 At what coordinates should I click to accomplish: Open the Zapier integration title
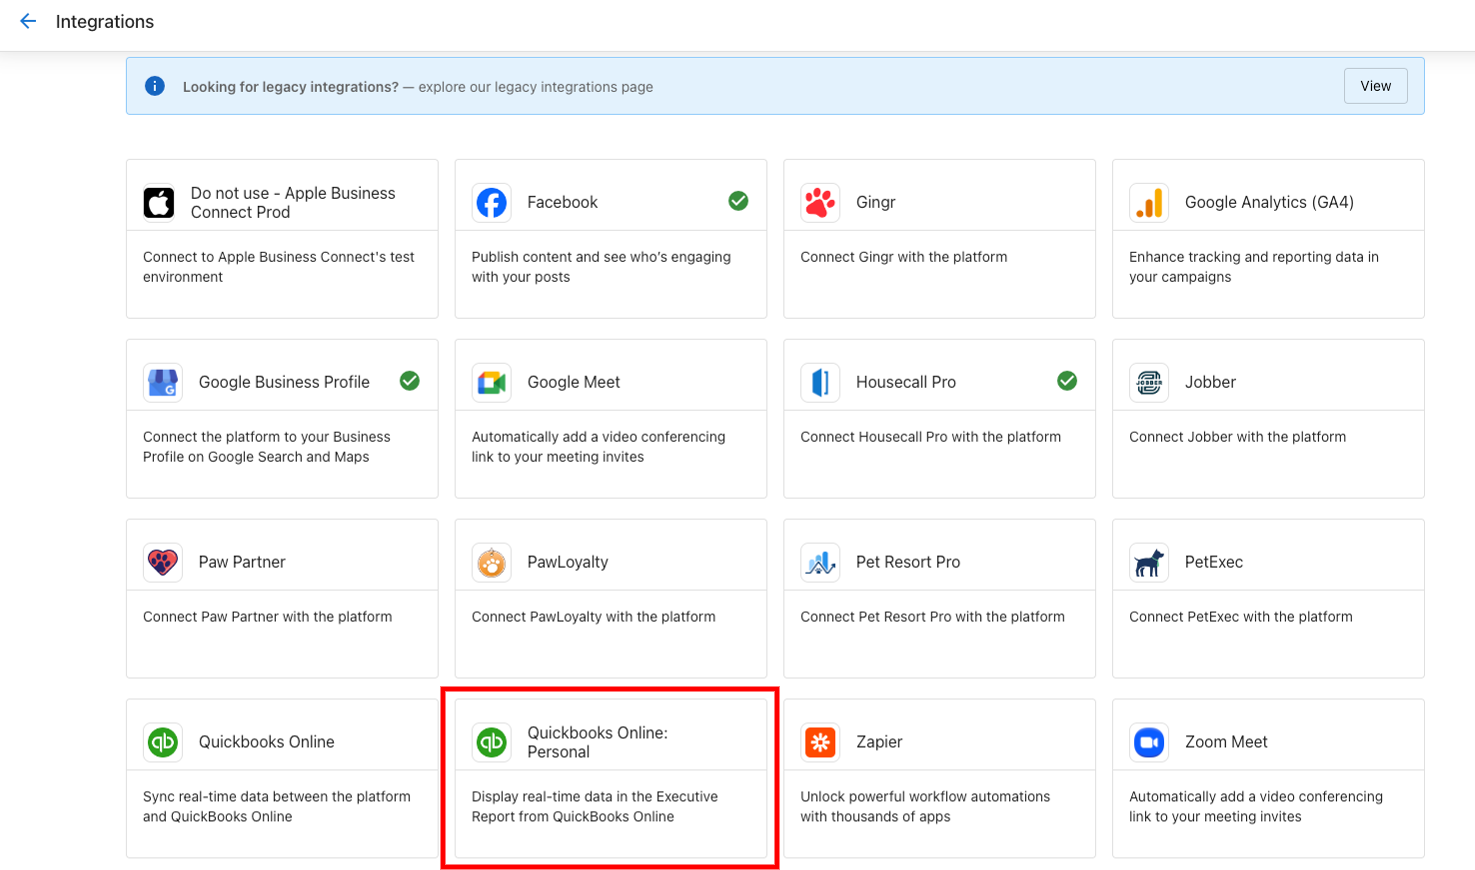pos(879,742)
